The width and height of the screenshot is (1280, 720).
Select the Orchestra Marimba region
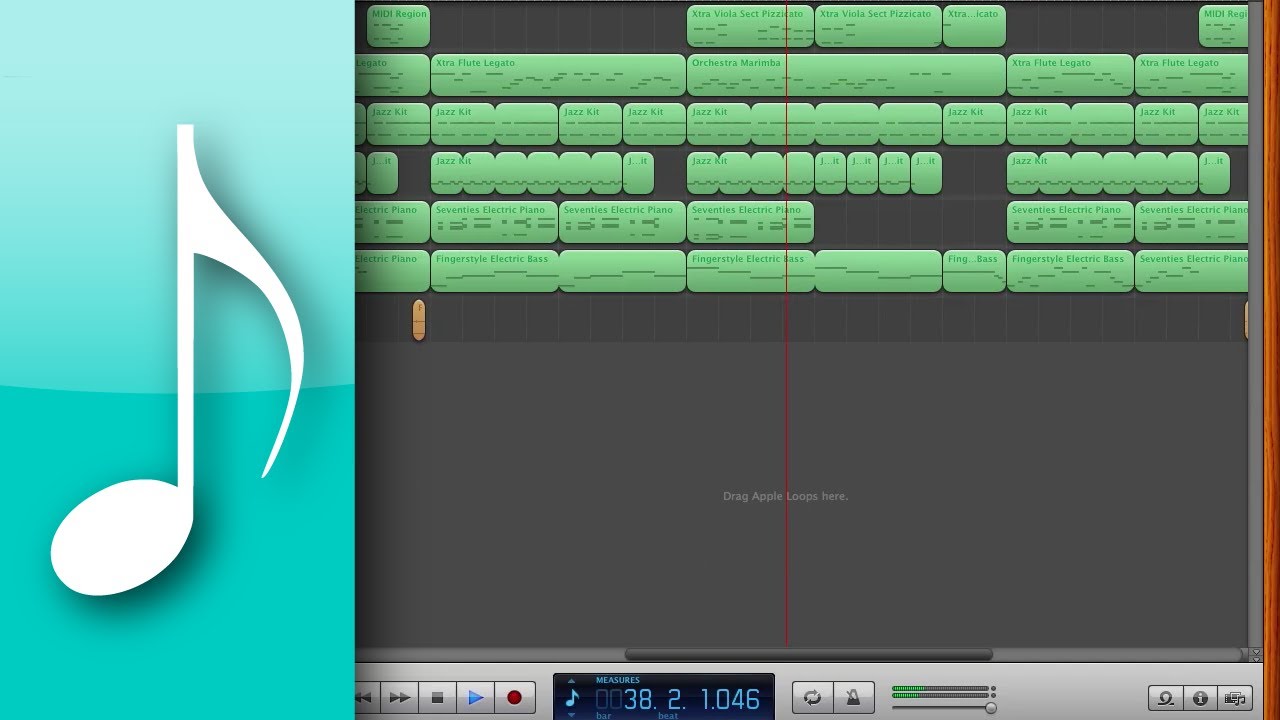click(x=846, y=75)
